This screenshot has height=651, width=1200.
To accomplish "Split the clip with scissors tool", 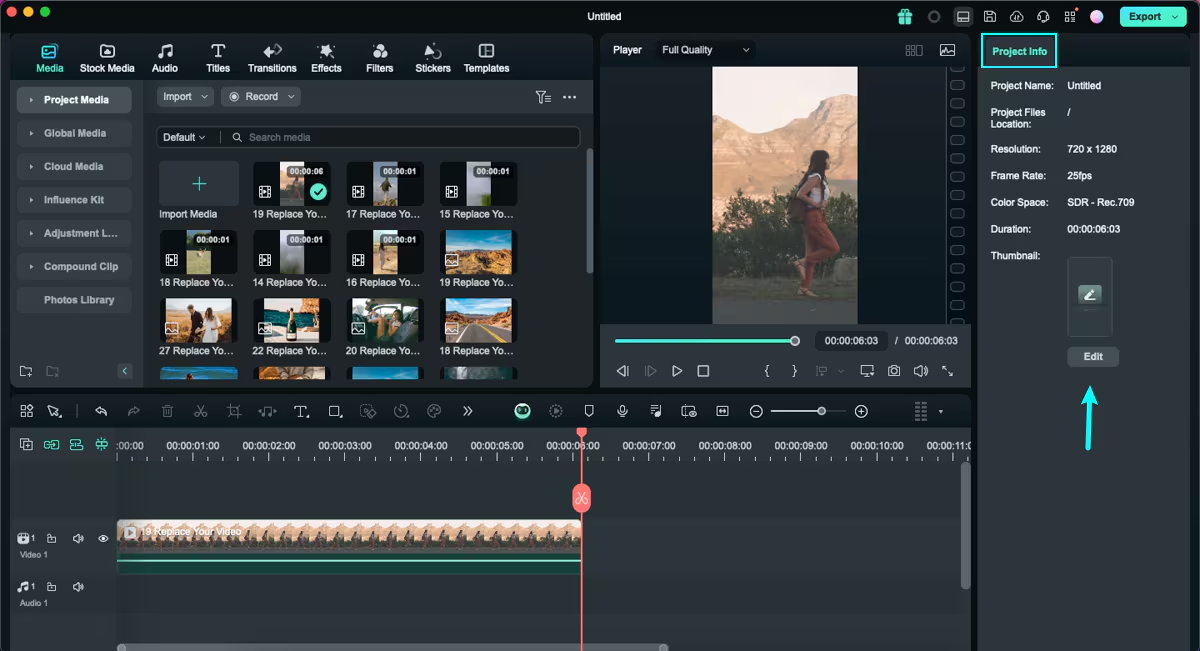I will pyautogui.click(x=200, y=411).
